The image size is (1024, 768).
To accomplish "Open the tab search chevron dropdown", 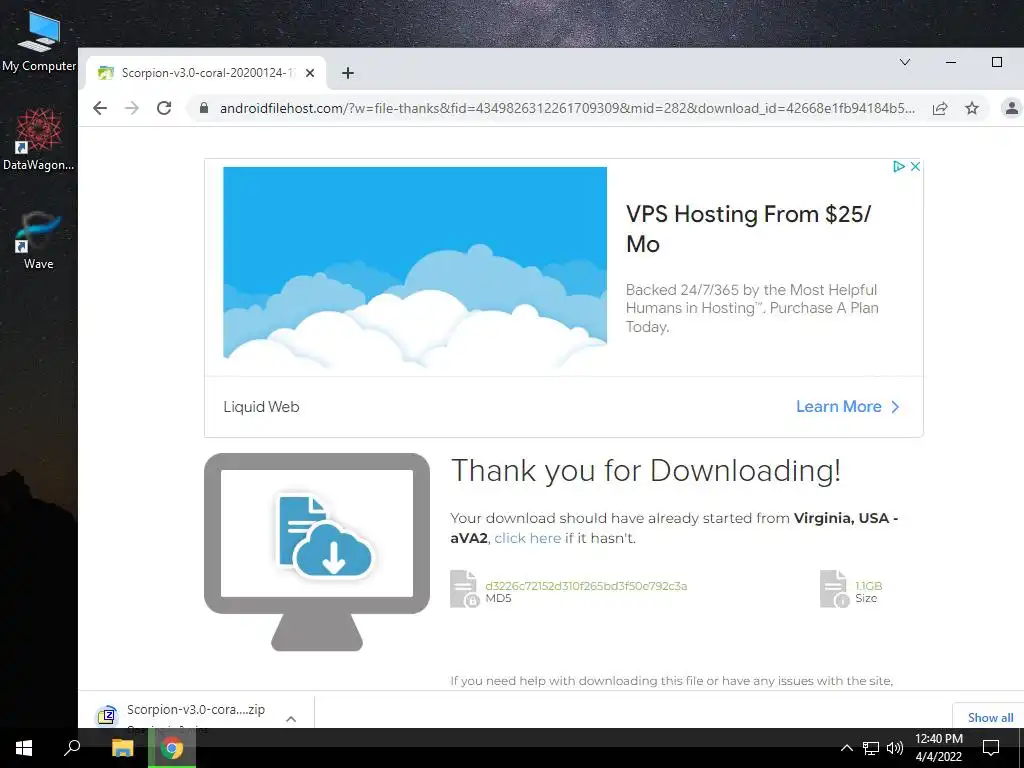I will [x=904, y=62].
